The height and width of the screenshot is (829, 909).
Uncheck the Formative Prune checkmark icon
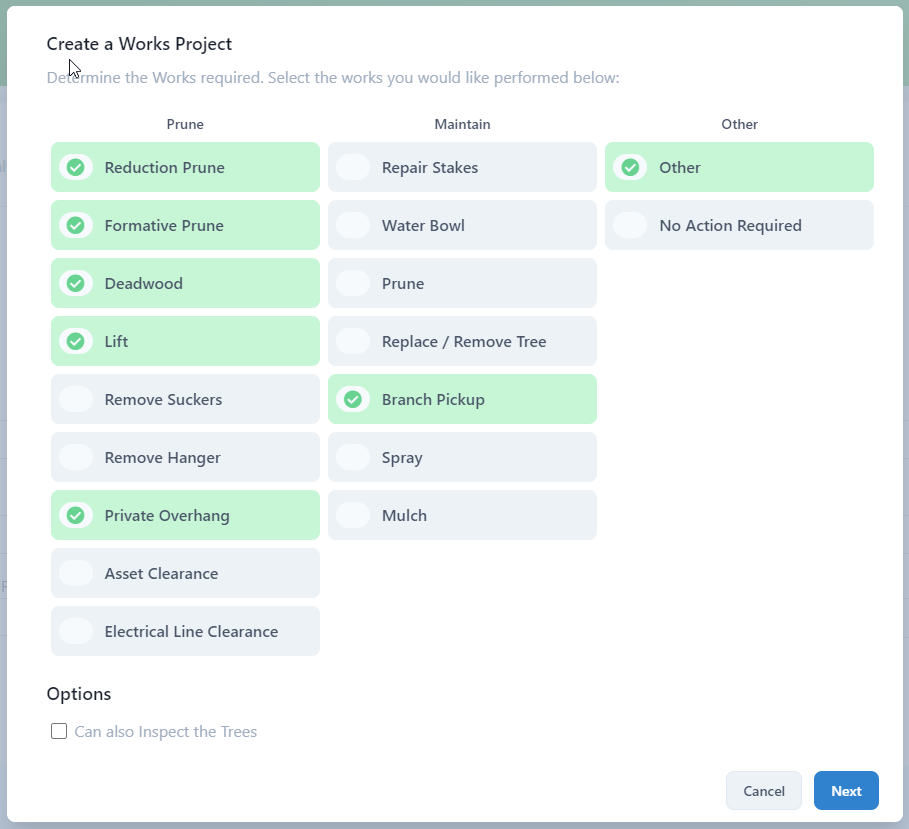75,225
